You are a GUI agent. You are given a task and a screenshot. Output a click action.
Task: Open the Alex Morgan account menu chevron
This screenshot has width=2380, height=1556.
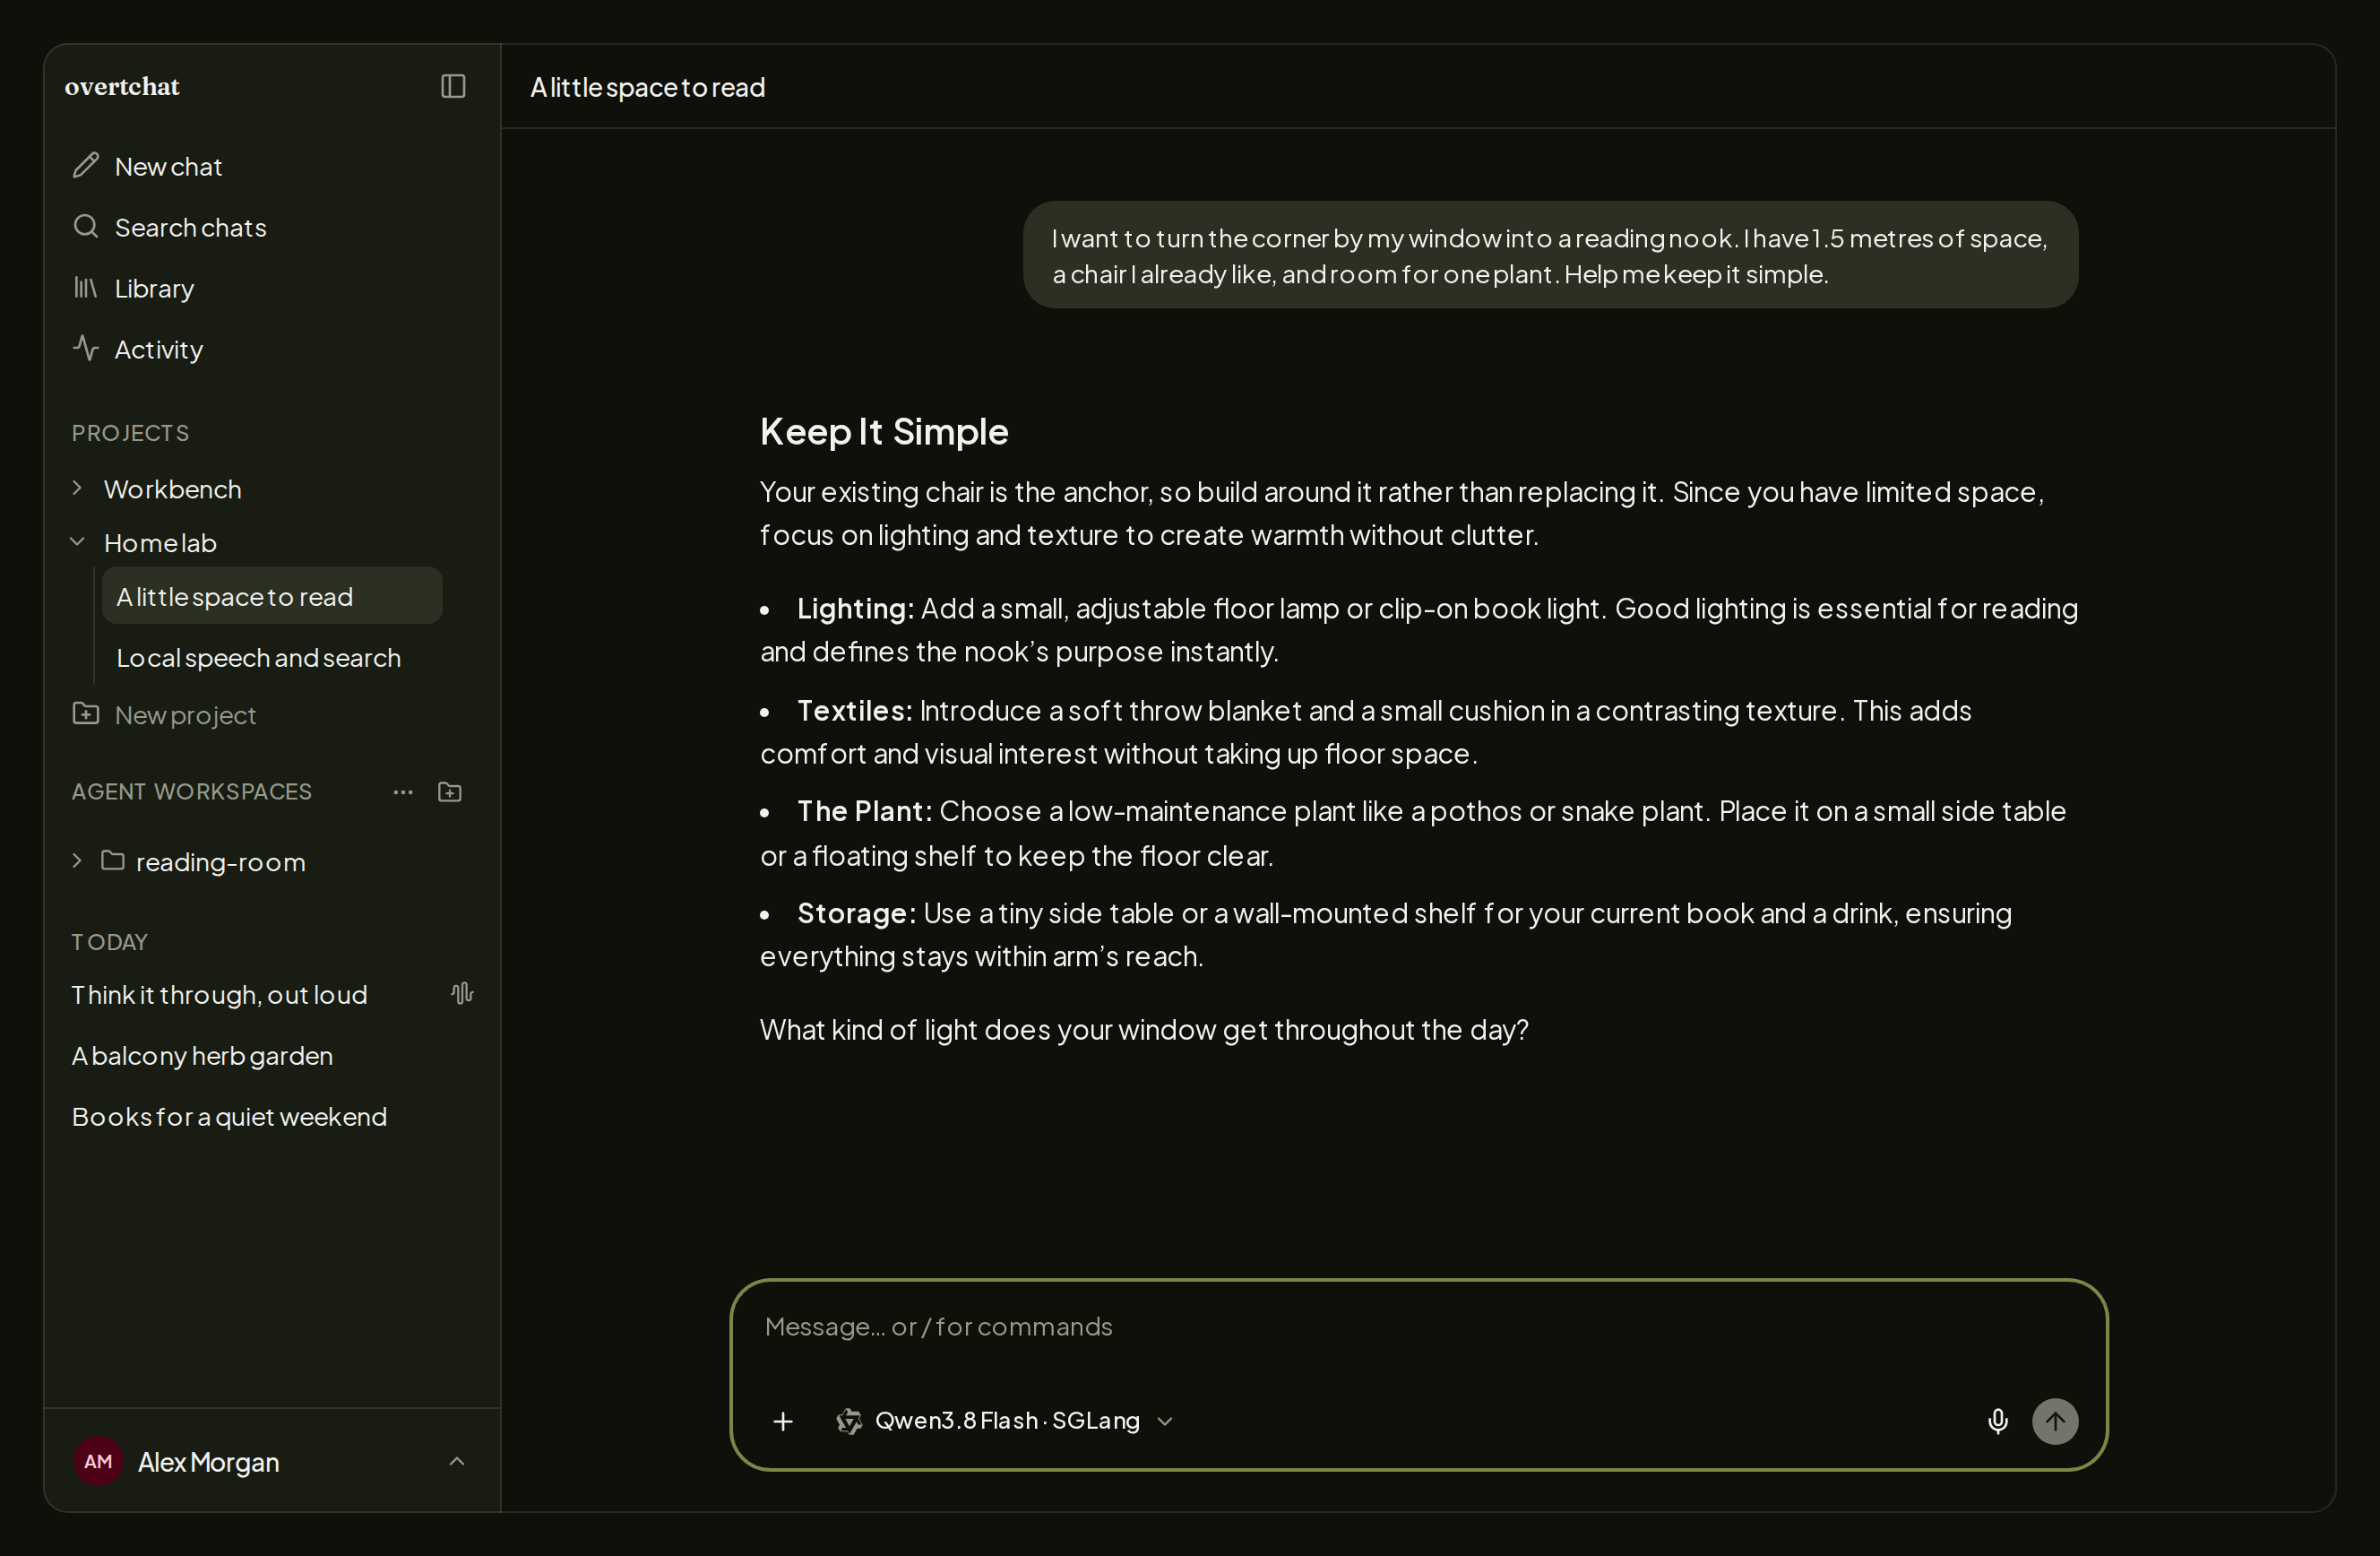(457, 1461)
